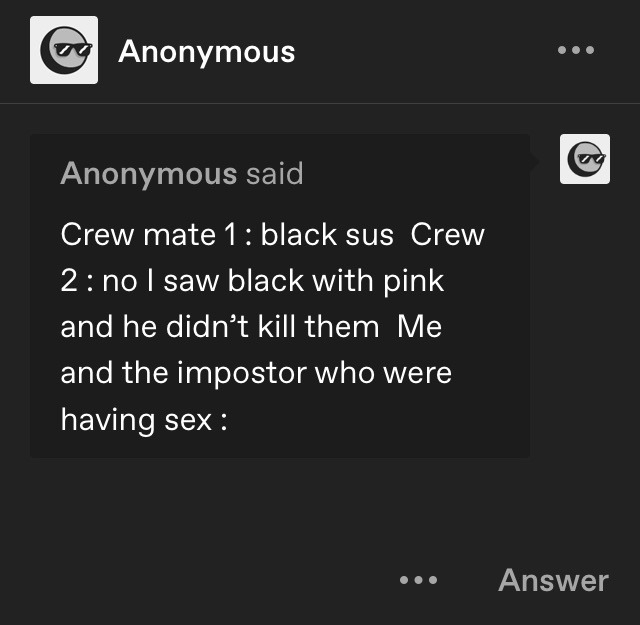Open the ellipsis options left of Answer
Screen dimensions: 640x625
tap(418, 580)
